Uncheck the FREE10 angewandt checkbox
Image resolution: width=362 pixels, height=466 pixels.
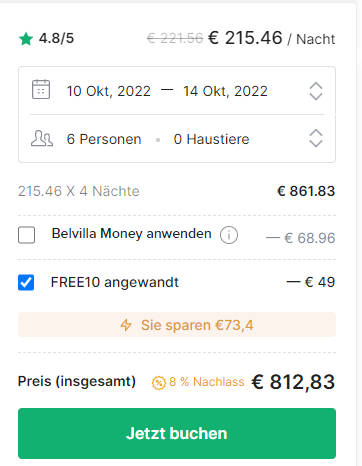tap(26, 283)
